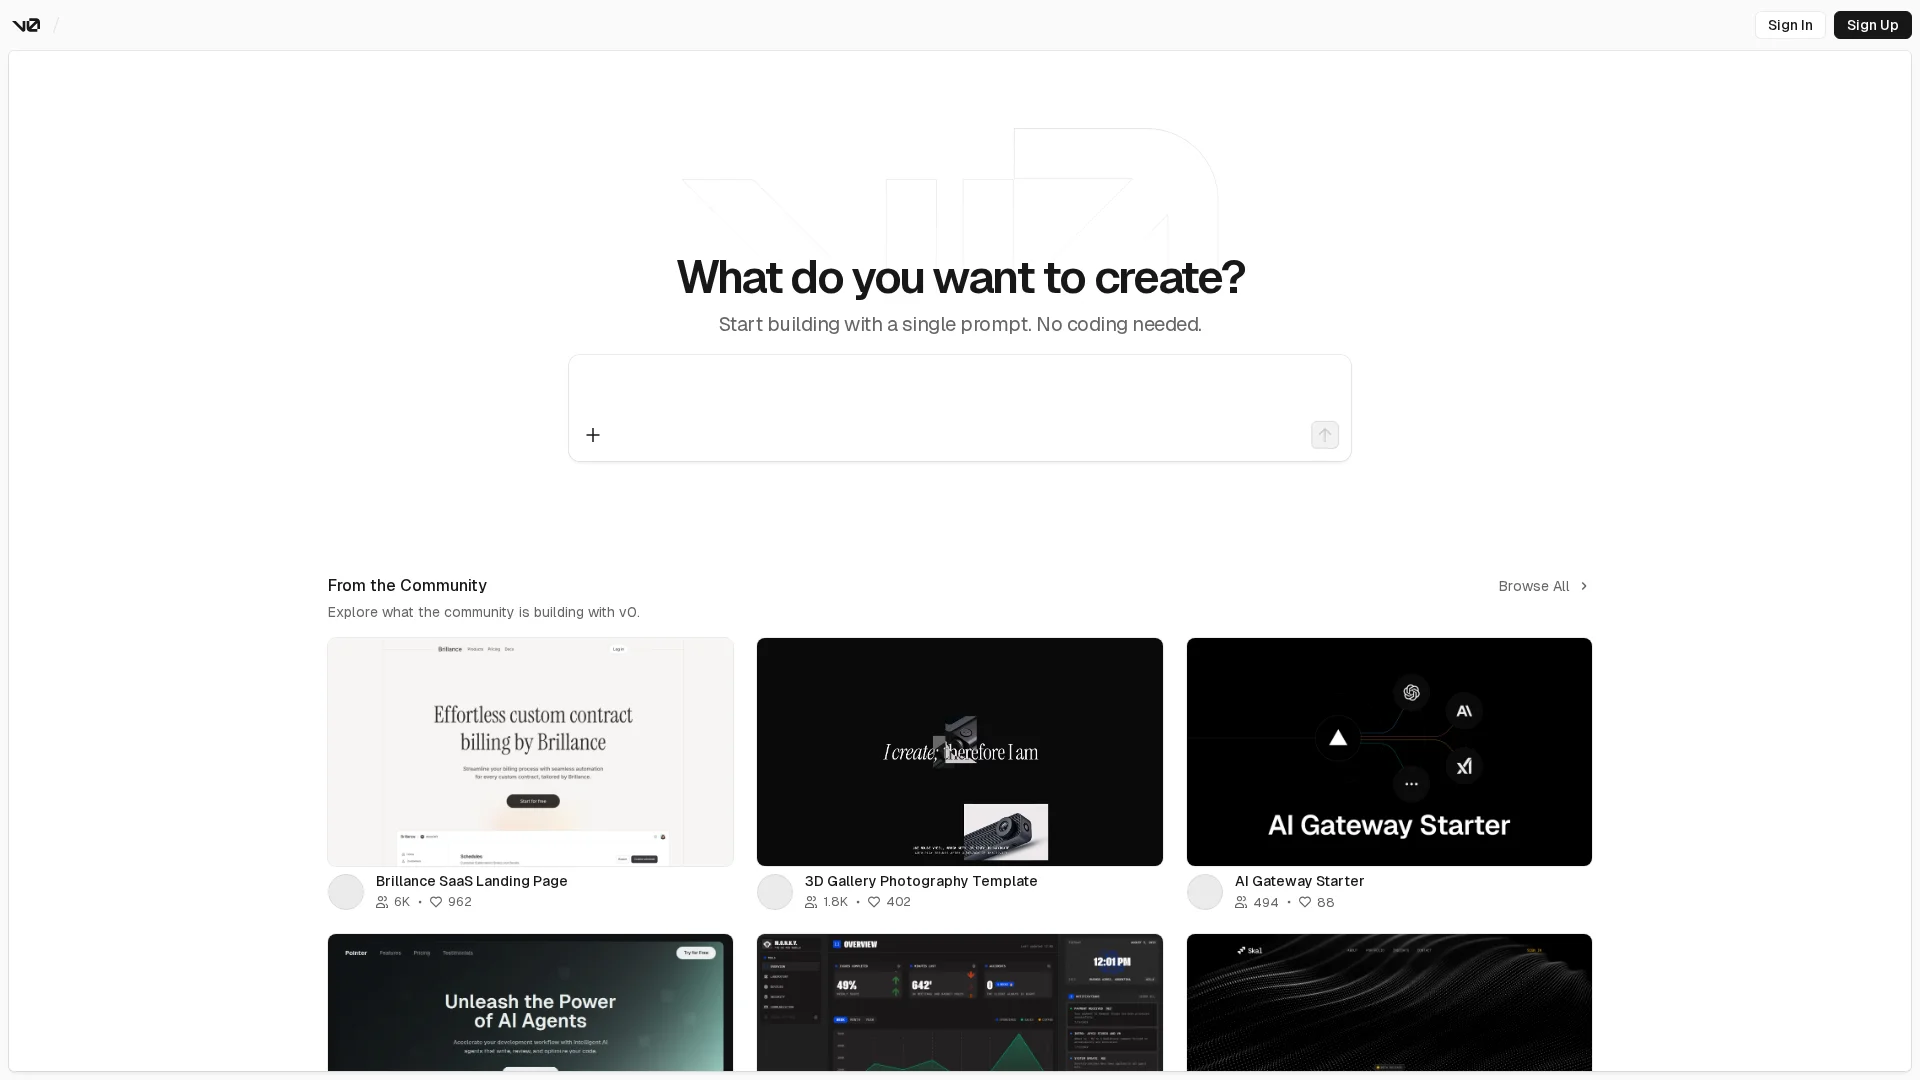Screen dimensions: 1920x1080
Task: Expand Browse All chevron arrow
Action: point(1584,586)
